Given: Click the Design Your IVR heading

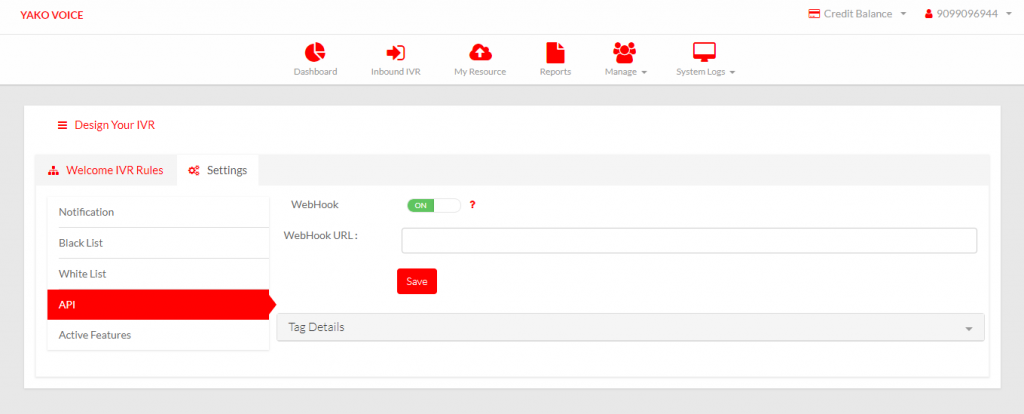Looking at the screenshot, I should 114,125.
